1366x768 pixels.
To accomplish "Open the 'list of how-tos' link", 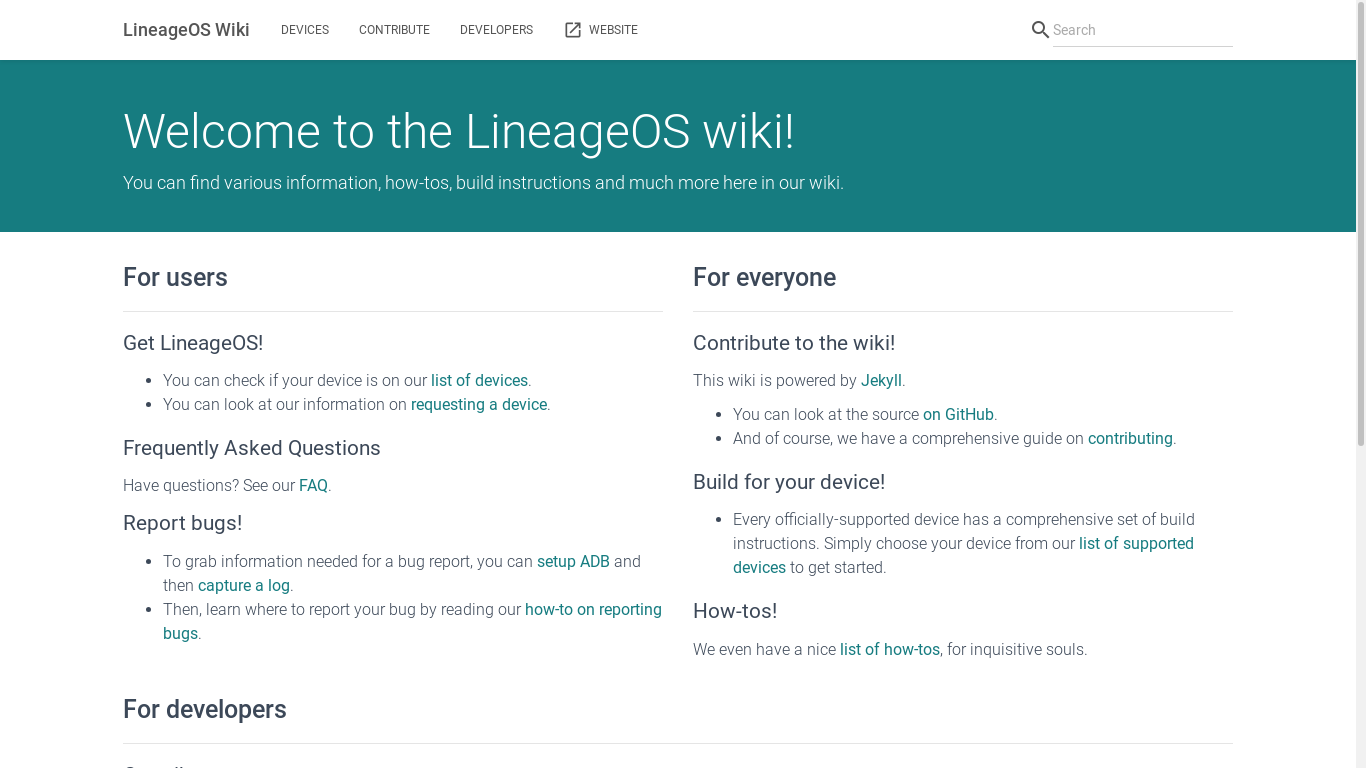I will [890, 650].
